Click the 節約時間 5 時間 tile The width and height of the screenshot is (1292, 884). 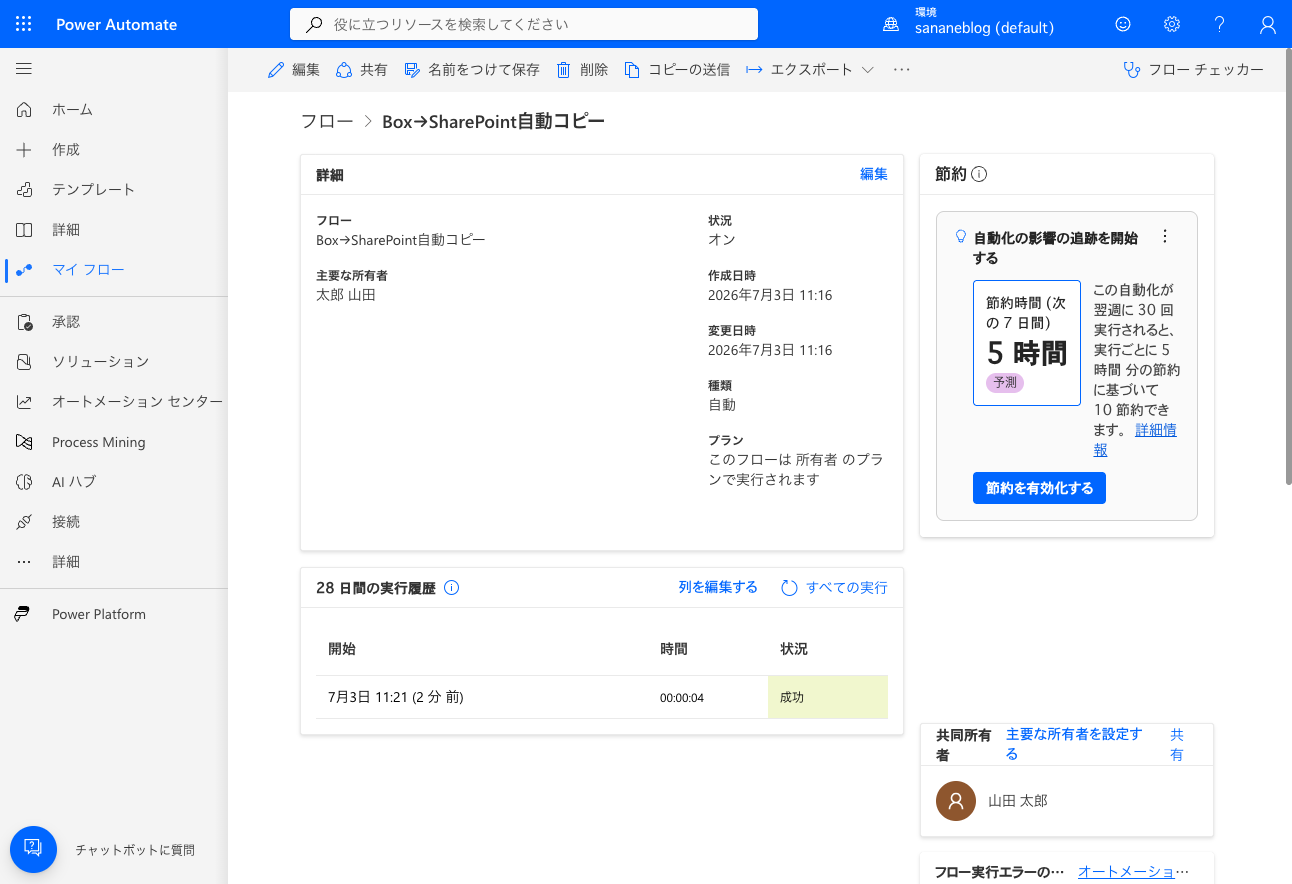coord(1027,343)
